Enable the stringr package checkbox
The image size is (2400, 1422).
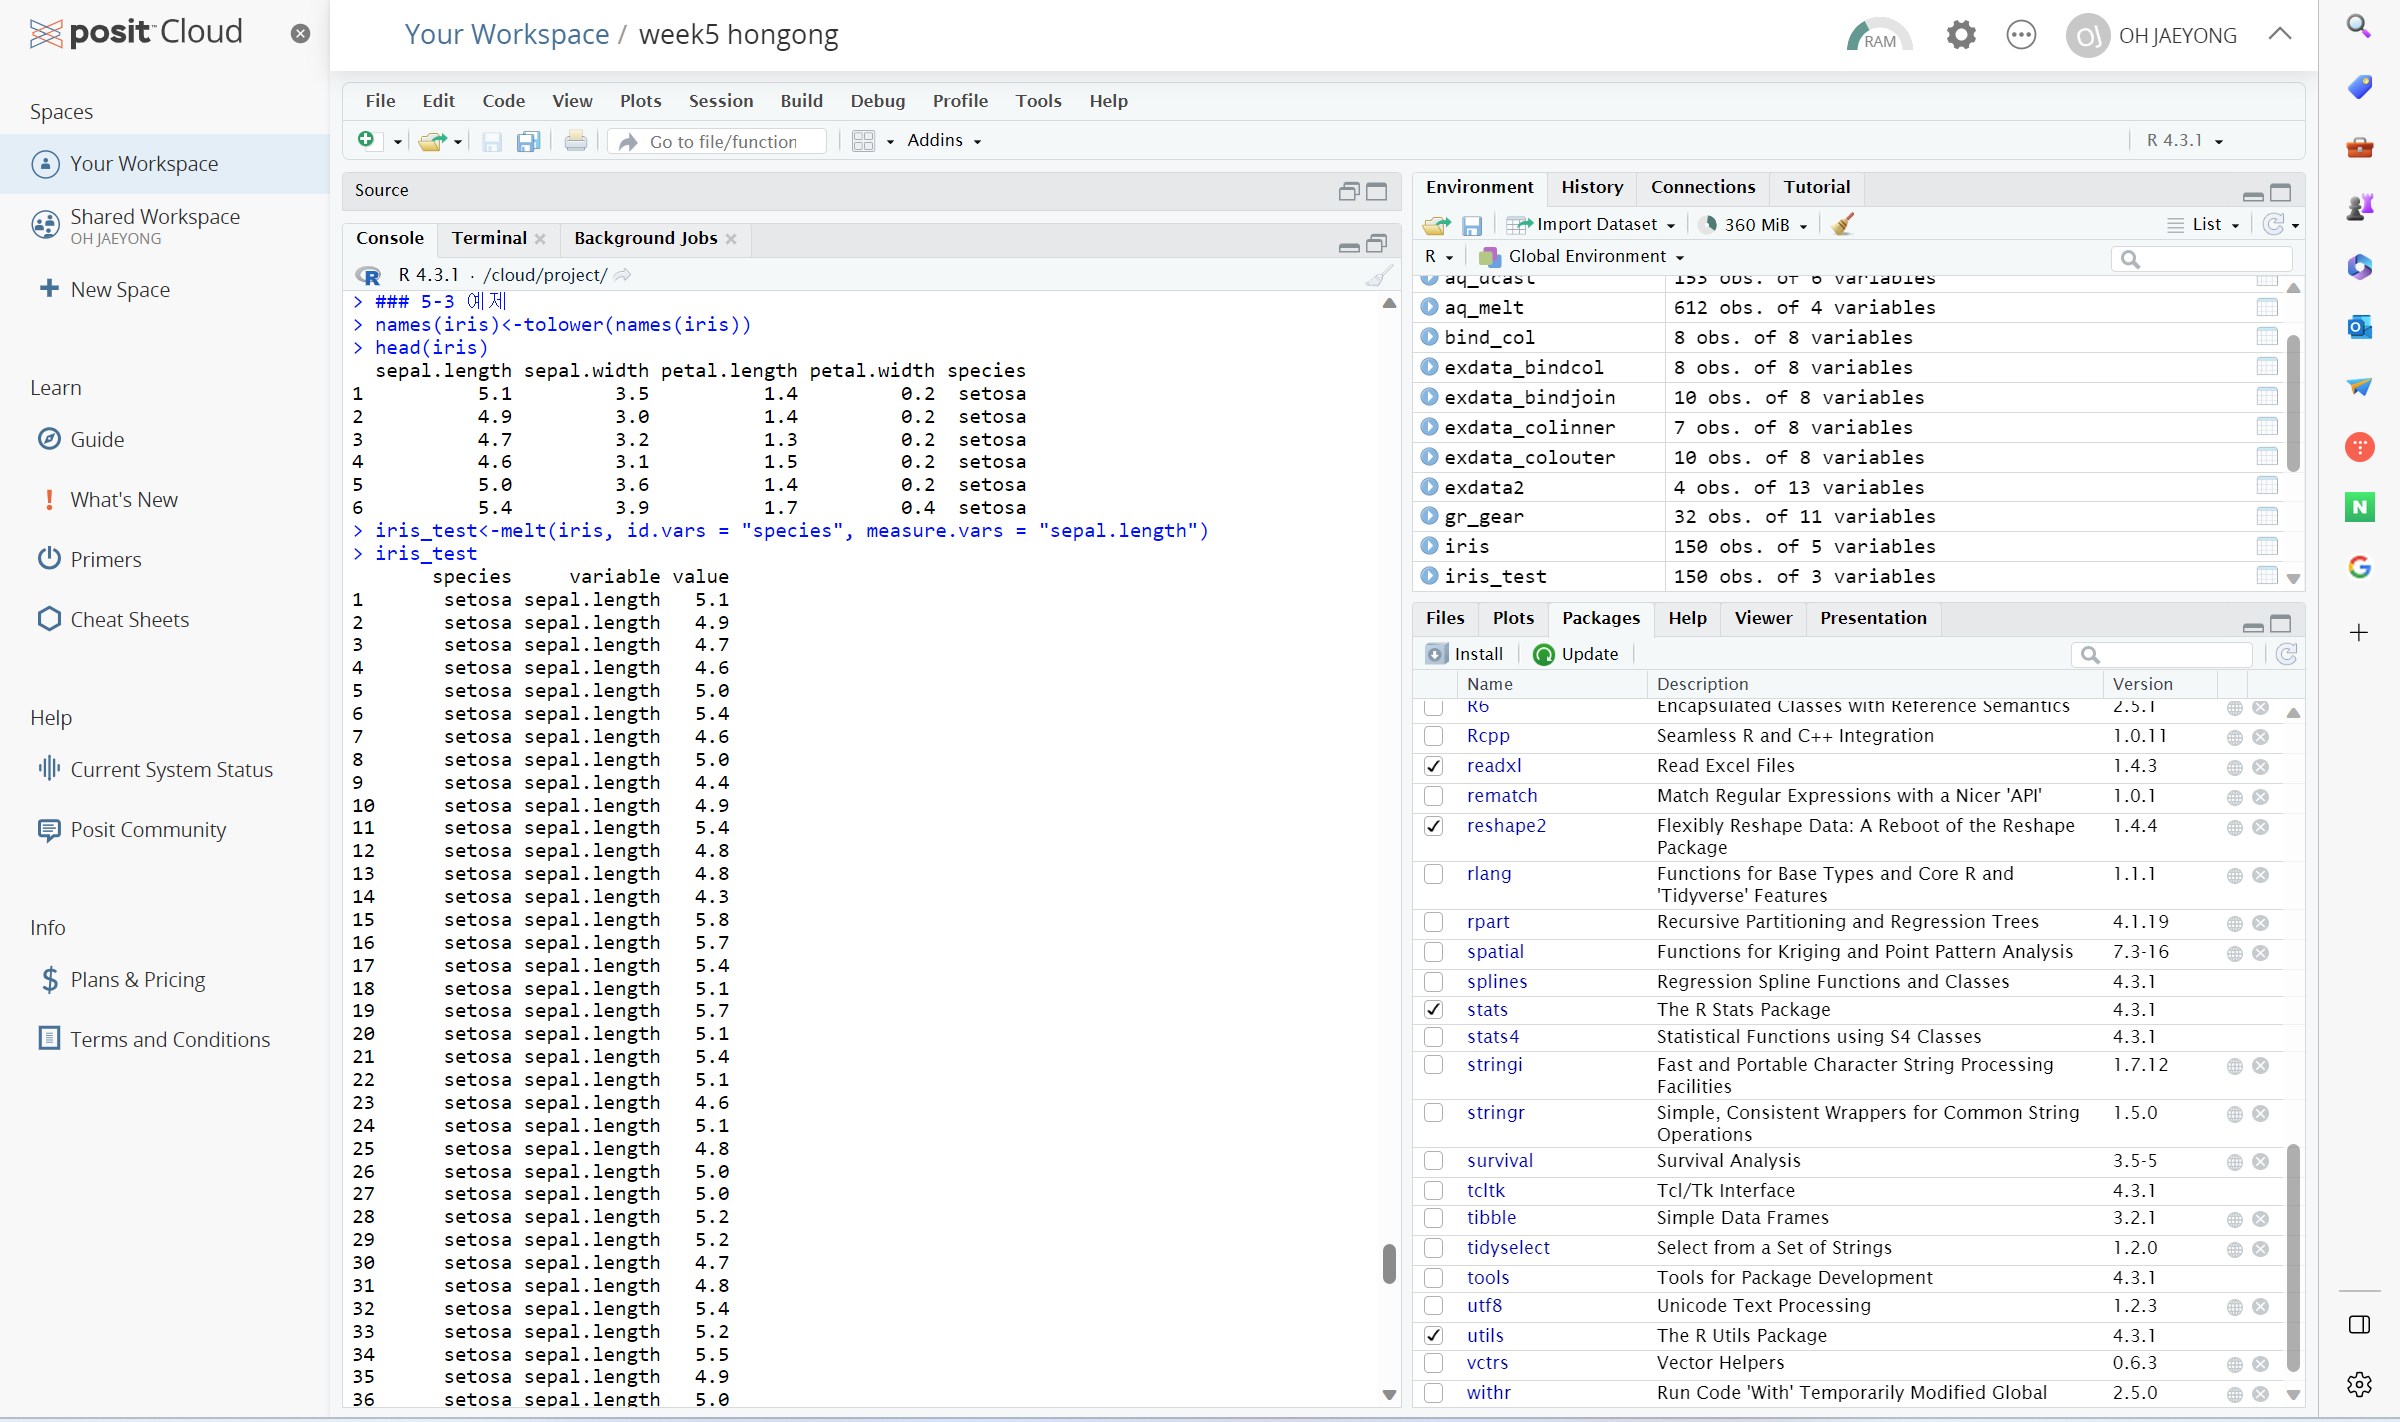coord(1433,1114)
